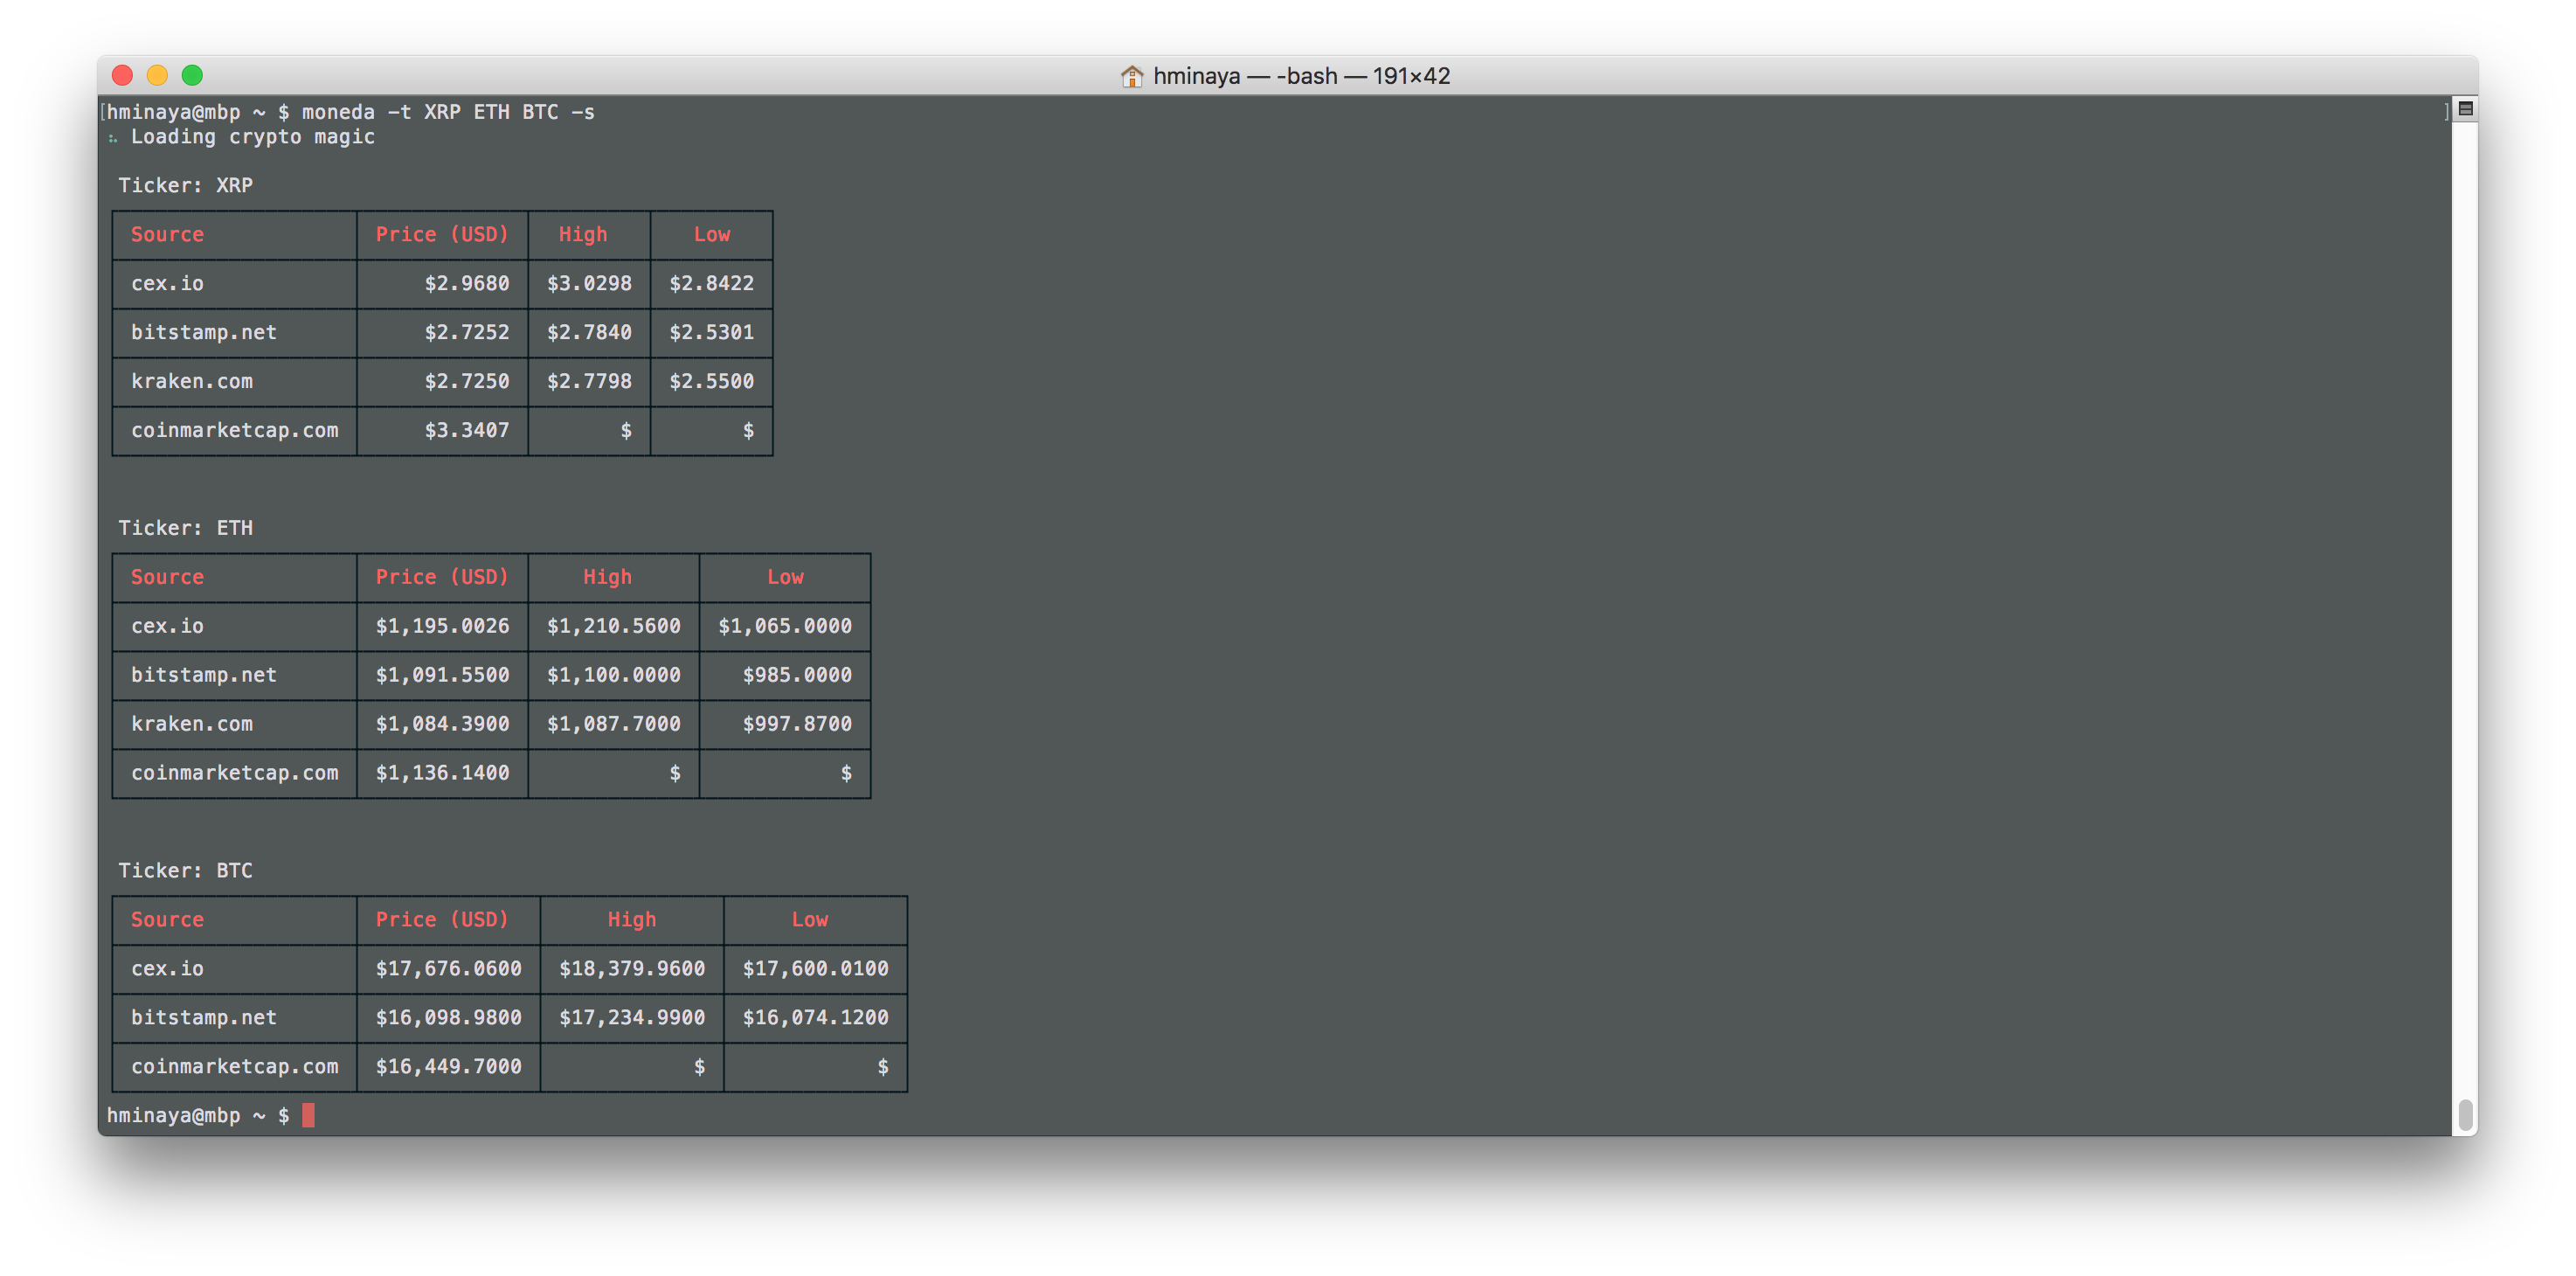Screen dimensions: 2576x1276
Task: Click the 'Ticker: XRP' heading
Action: pyautogui.click(x=185, y=185)
